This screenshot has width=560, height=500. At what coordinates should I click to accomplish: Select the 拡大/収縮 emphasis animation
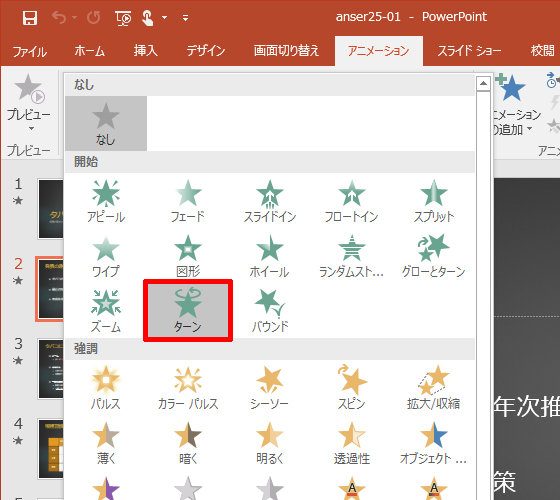(434, 388)
